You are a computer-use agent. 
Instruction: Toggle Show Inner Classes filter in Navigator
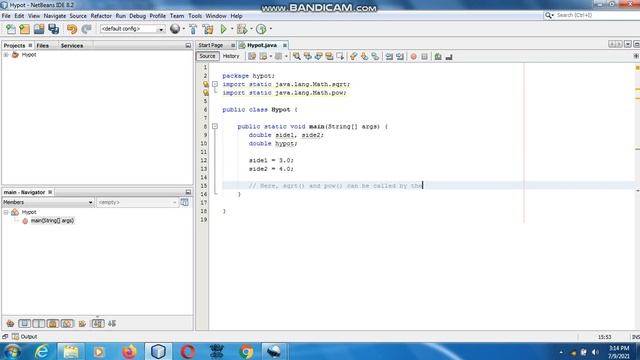pyautogui.click(x=67, y=324)
